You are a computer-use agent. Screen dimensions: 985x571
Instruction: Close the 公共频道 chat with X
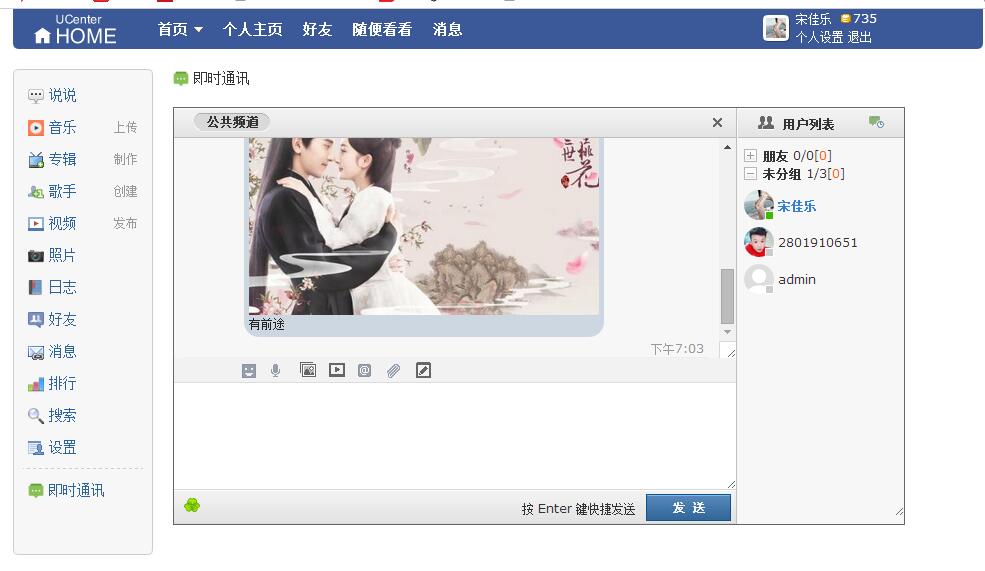(x=717, y=122)
